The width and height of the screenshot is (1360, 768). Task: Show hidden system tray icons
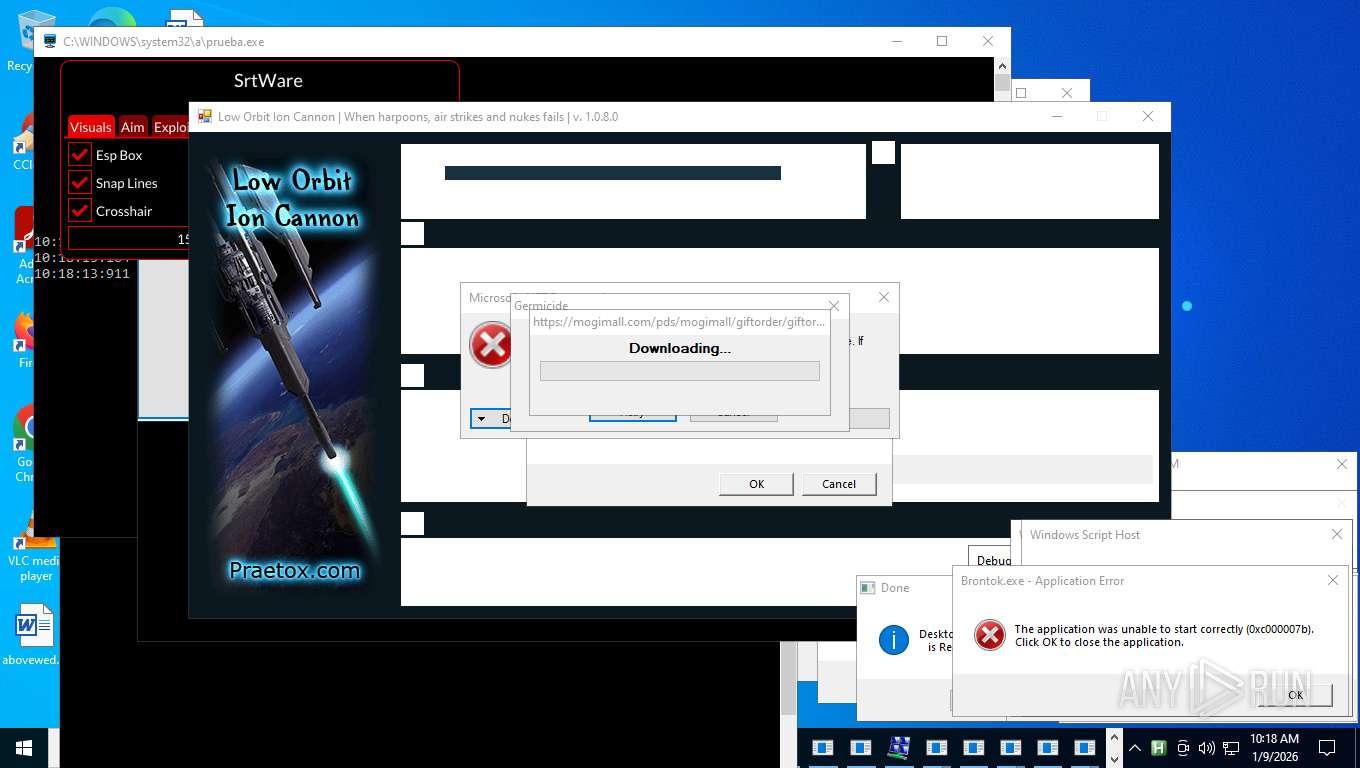pos(1135,747)
